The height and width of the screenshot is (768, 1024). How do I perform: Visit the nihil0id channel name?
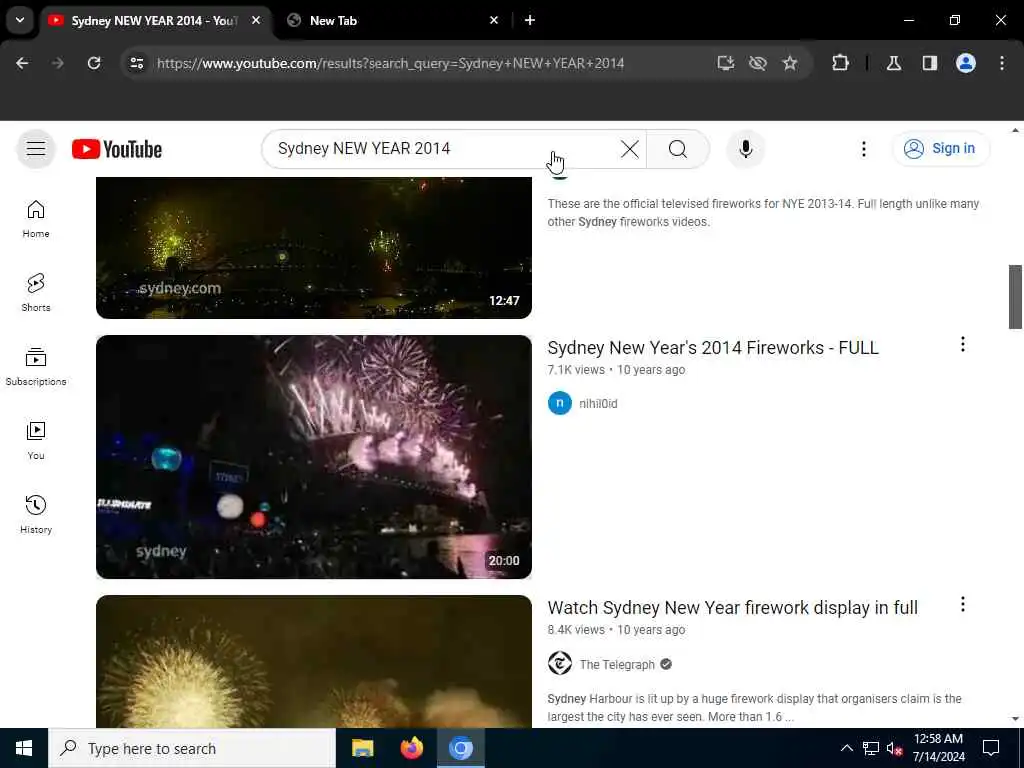coord(598,404)
